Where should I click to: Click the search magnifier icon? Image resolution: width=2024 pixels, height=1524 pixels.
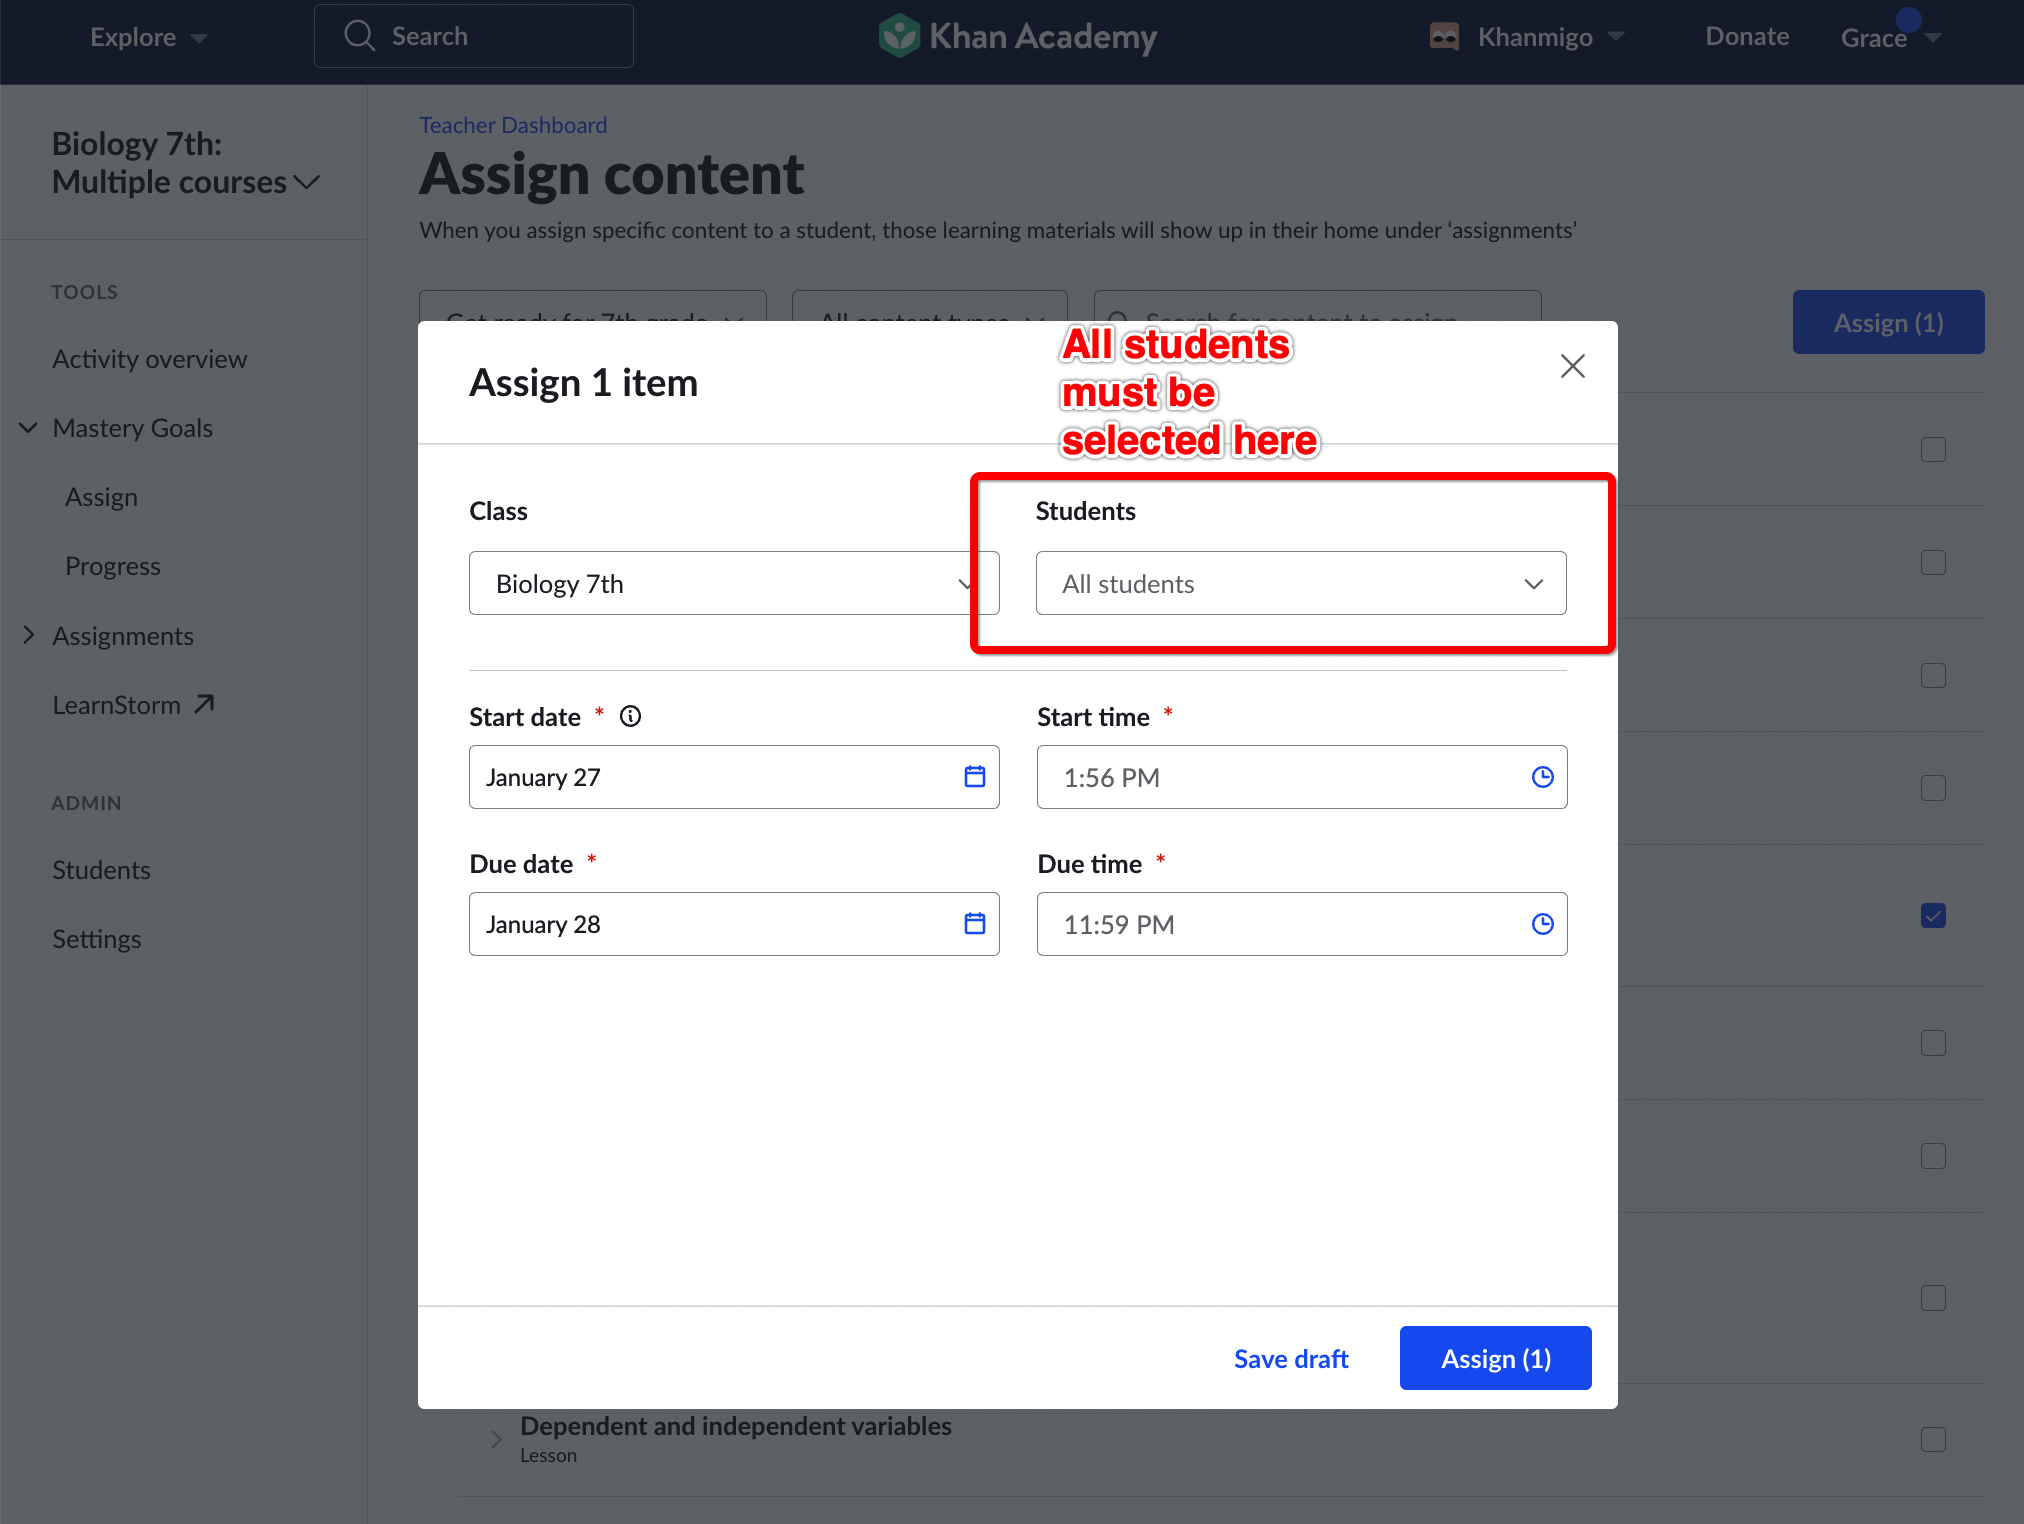click(x=359, y=36)
